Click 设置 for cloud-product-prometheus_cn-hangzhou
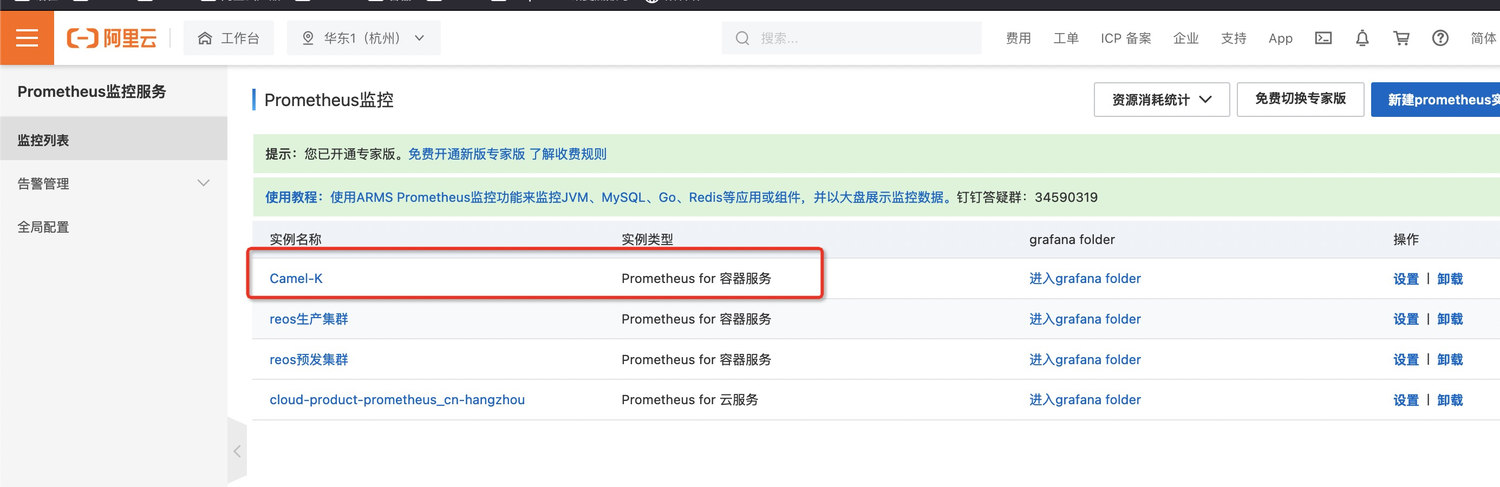The height and width of the screenshot is (487, 1500). click(1406, 399)
